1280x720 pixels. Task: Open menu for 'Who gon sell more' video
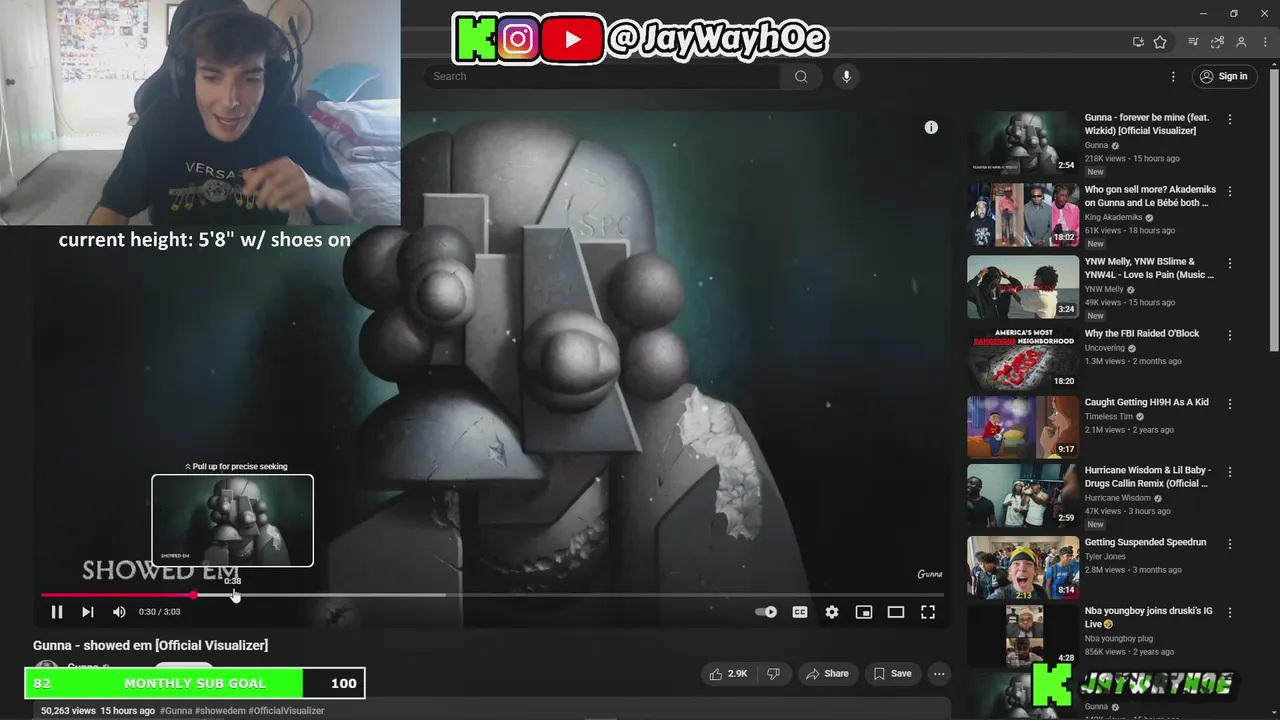[1230, 191]
